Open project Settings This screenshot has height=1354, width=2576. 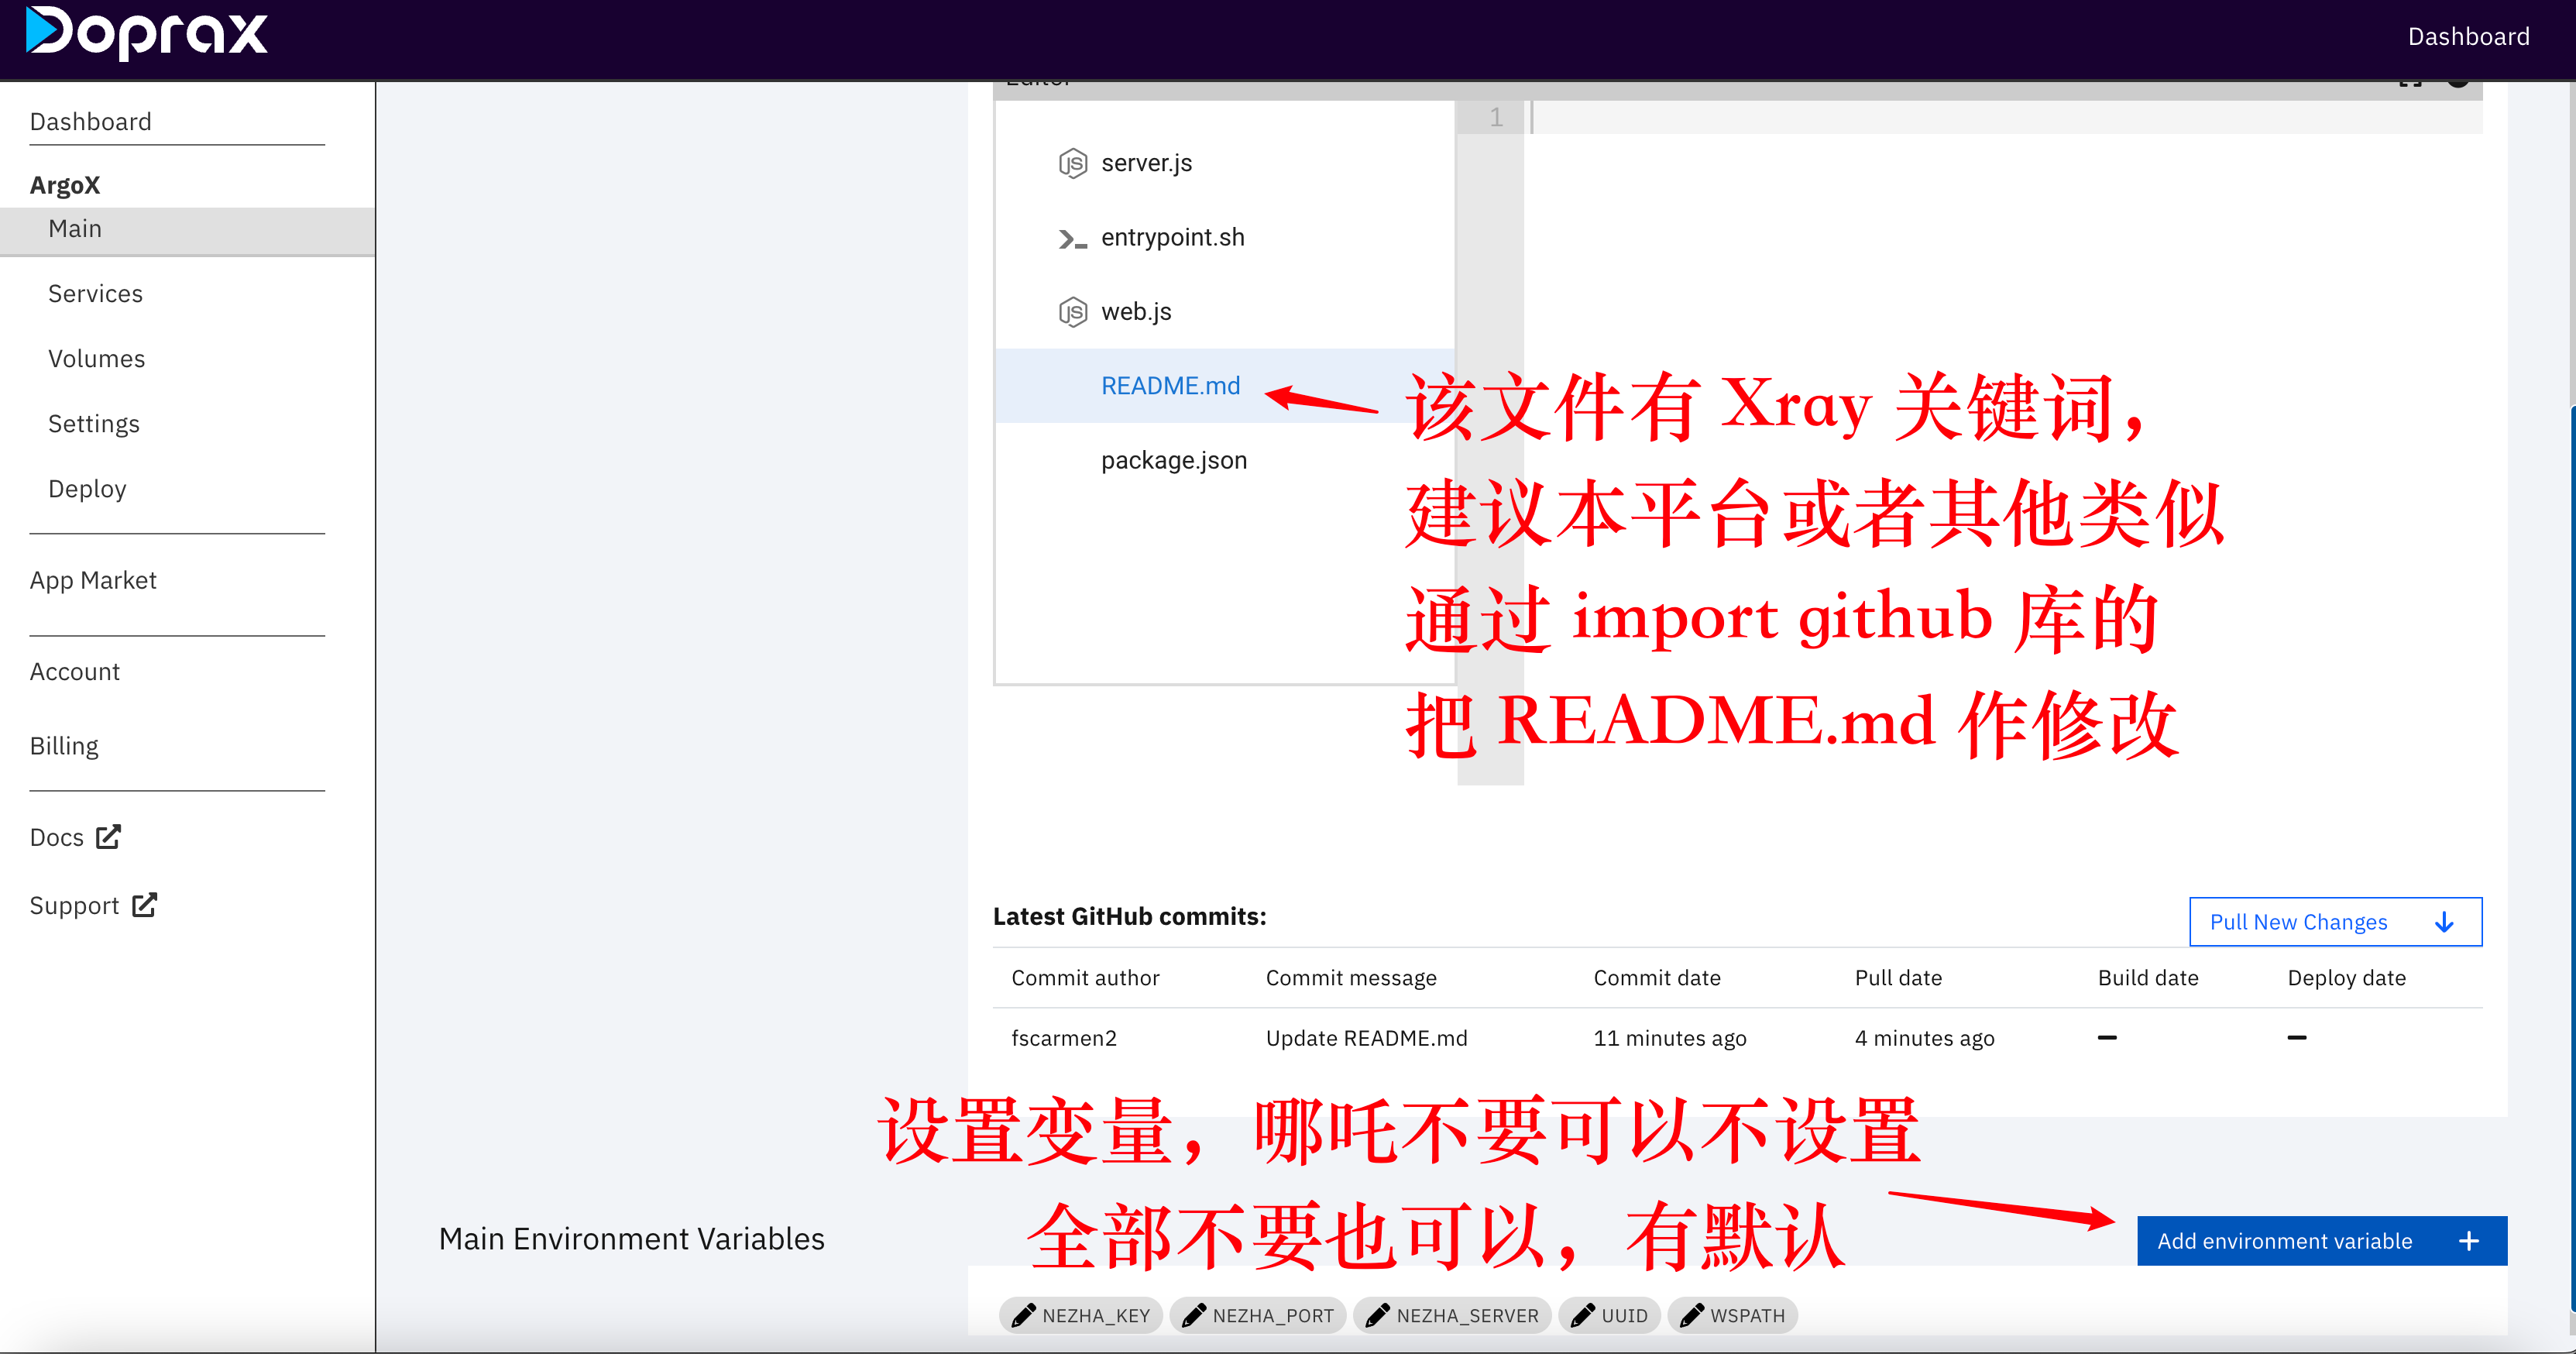pos(94,424)
